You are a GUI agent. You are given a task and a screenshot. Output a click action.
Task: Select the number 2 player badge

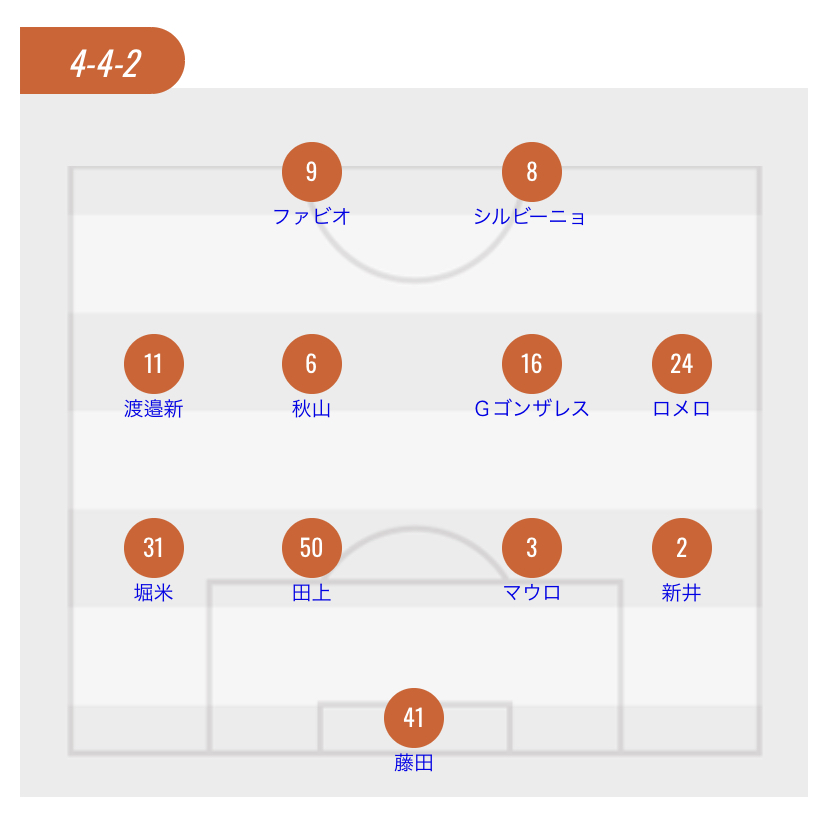point(682,548)
